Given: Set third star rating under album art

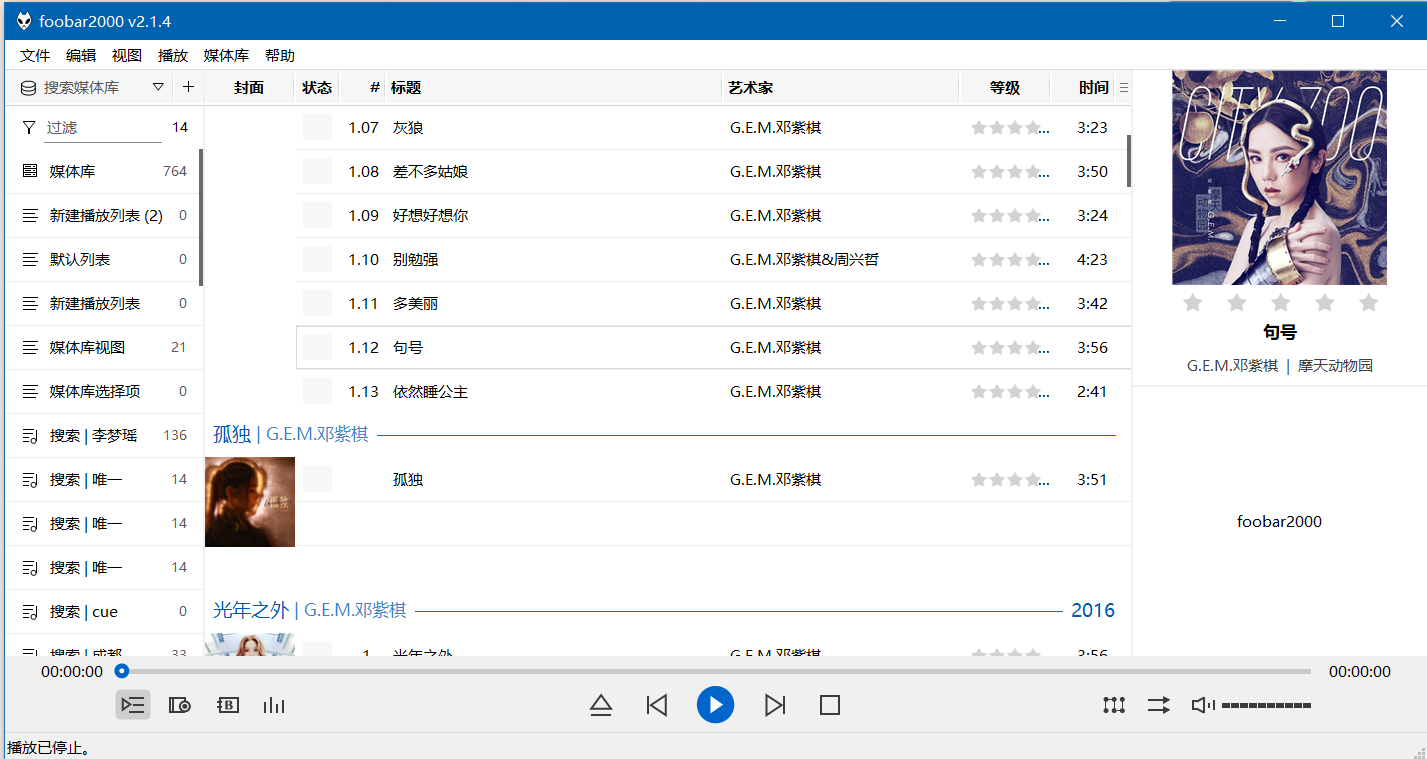Looking at the screenshot, I should point(1280,302).
